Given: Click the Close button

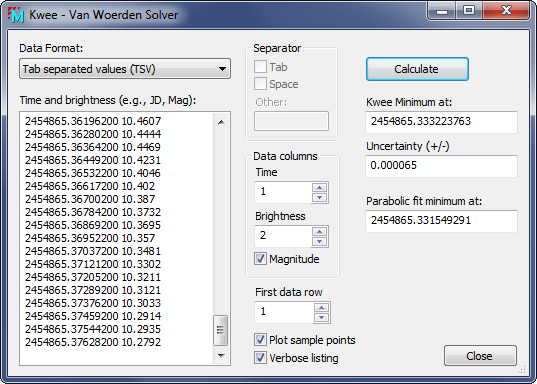Looking at the screenshot, I should pyautogui.click(x=480, y=356).
